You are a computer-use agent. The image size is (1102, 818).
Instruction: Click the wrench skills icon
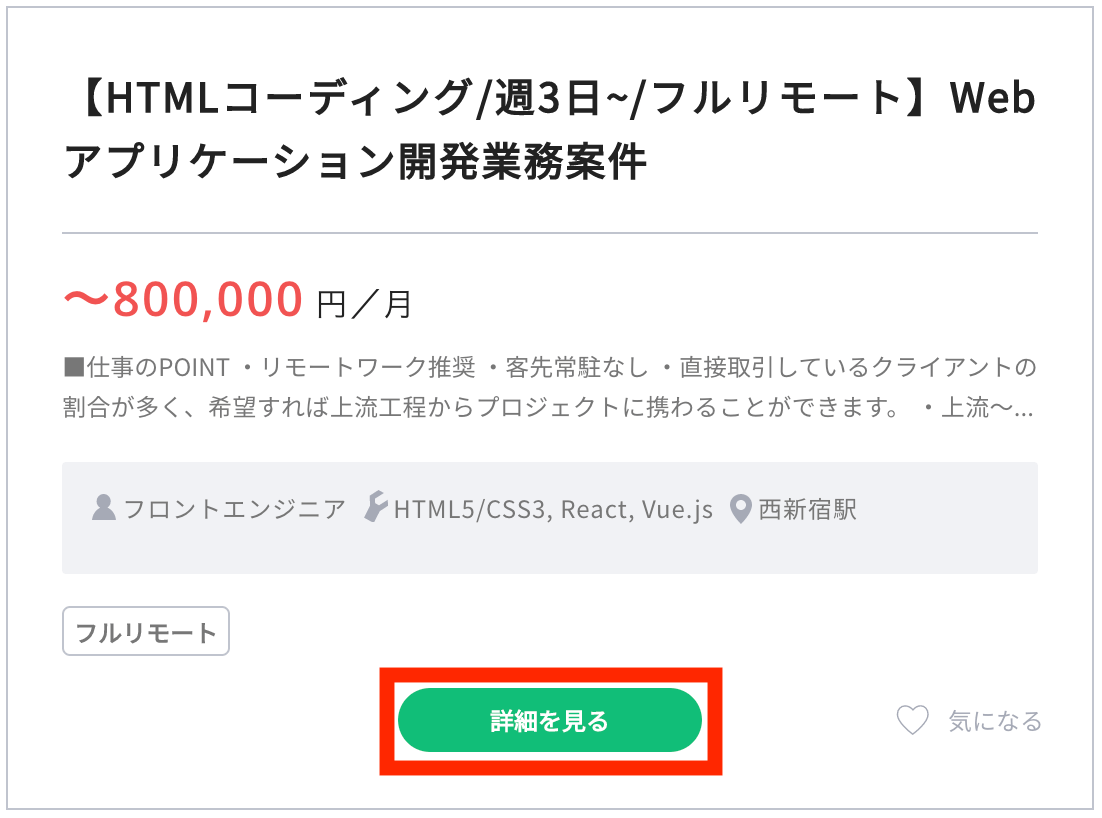pyautogui.click(x=375, y=509)
